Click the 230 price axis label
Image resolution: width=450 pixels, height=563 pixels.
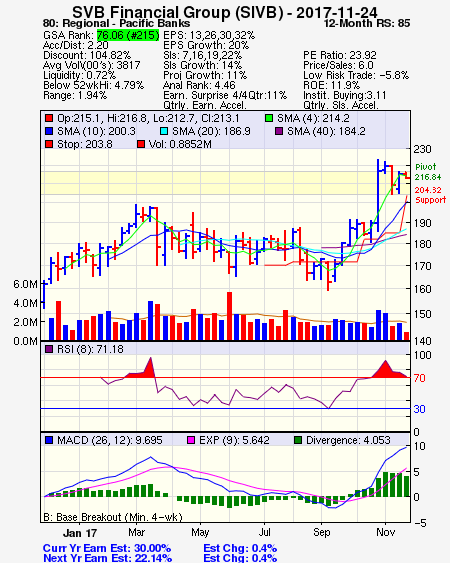click(422, 149)
